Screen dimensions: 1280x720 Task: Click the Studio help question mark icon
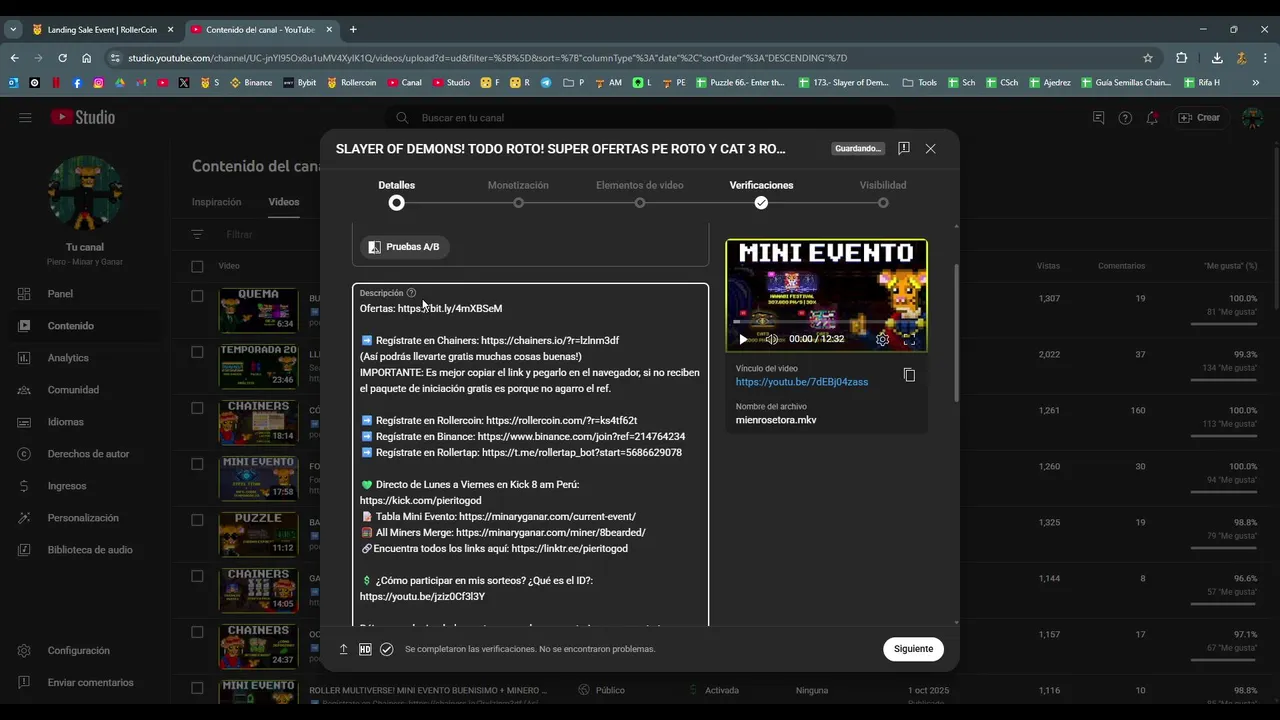[x=1125, y=117]
